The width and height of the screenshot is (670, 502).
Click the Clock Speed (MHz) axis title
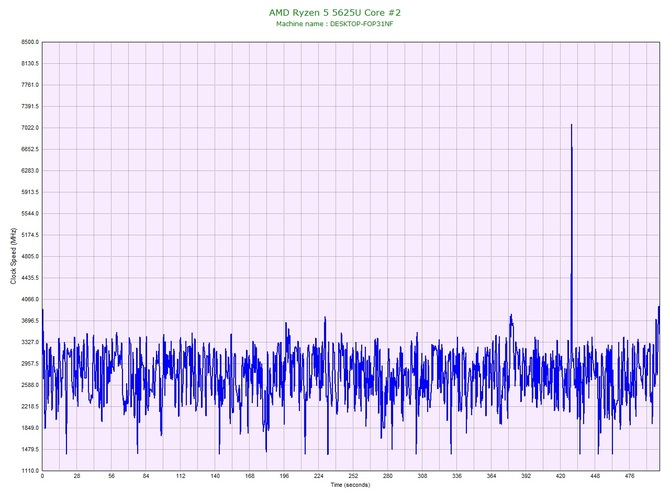point(13,256)
